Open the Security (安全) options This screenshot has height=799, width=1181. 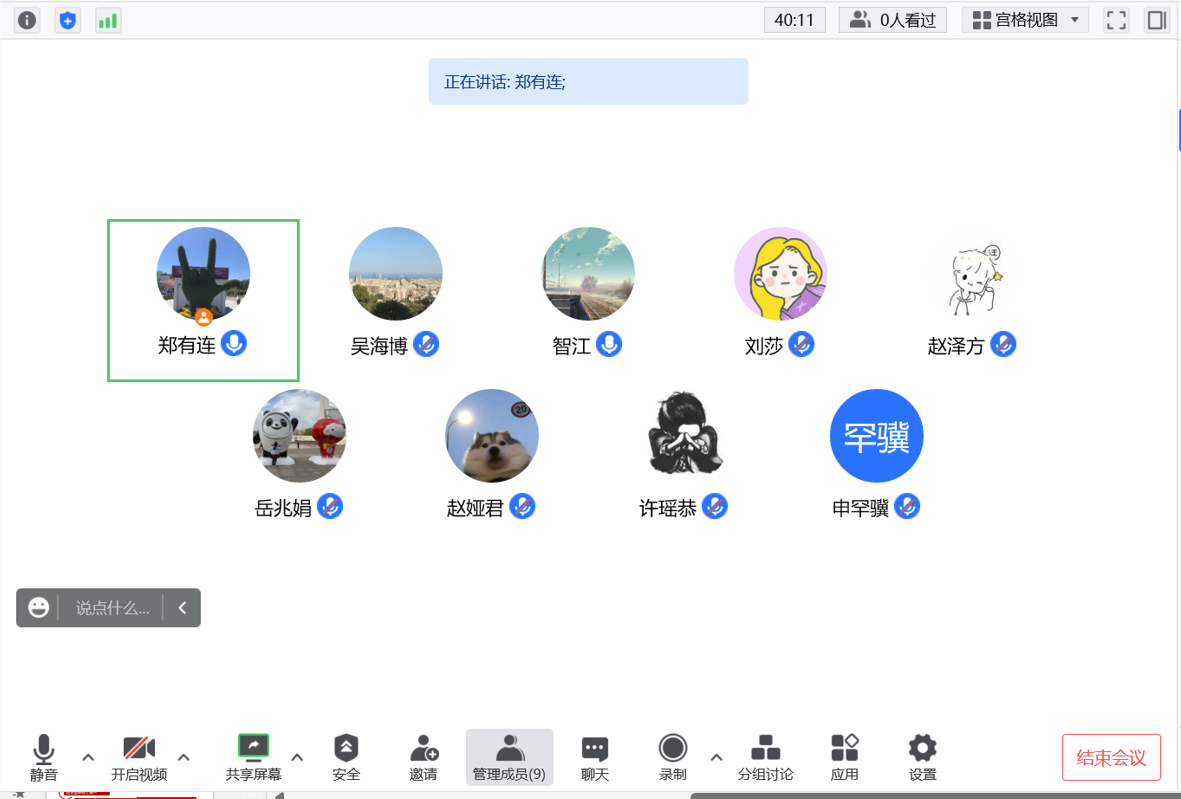tap(346, 758)
